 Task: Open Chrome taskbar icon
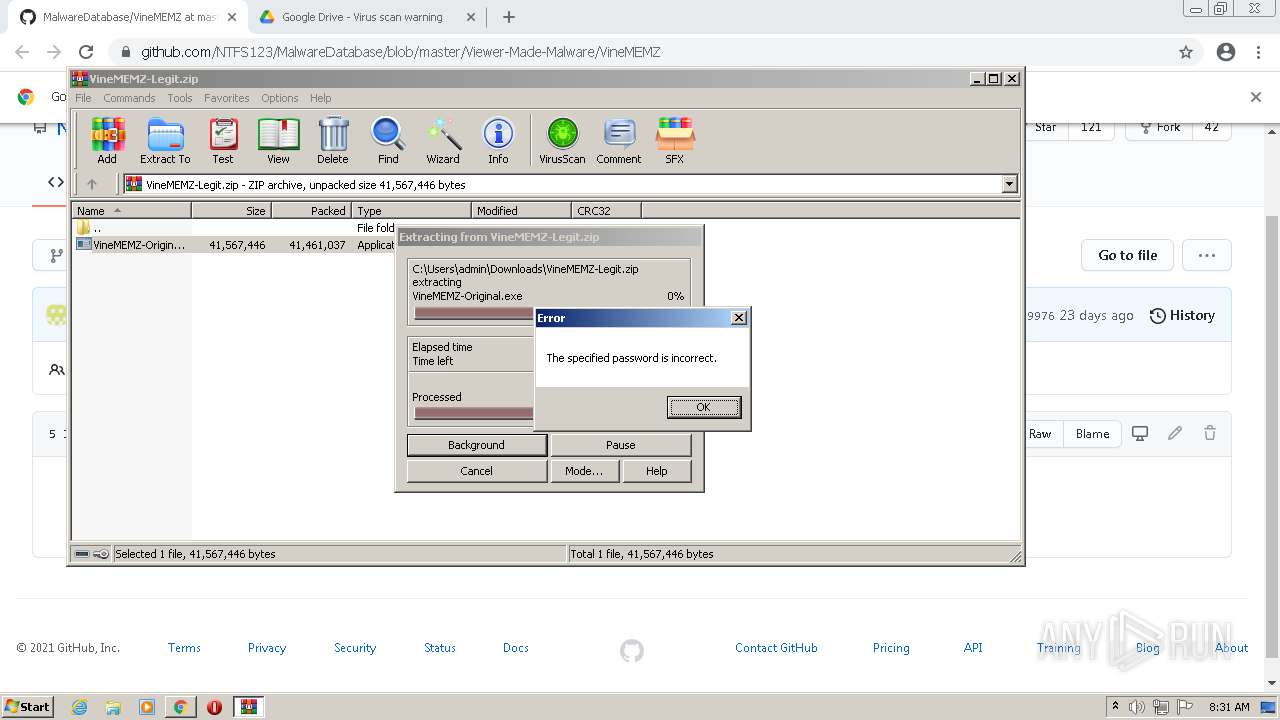[x=180, y=707]
